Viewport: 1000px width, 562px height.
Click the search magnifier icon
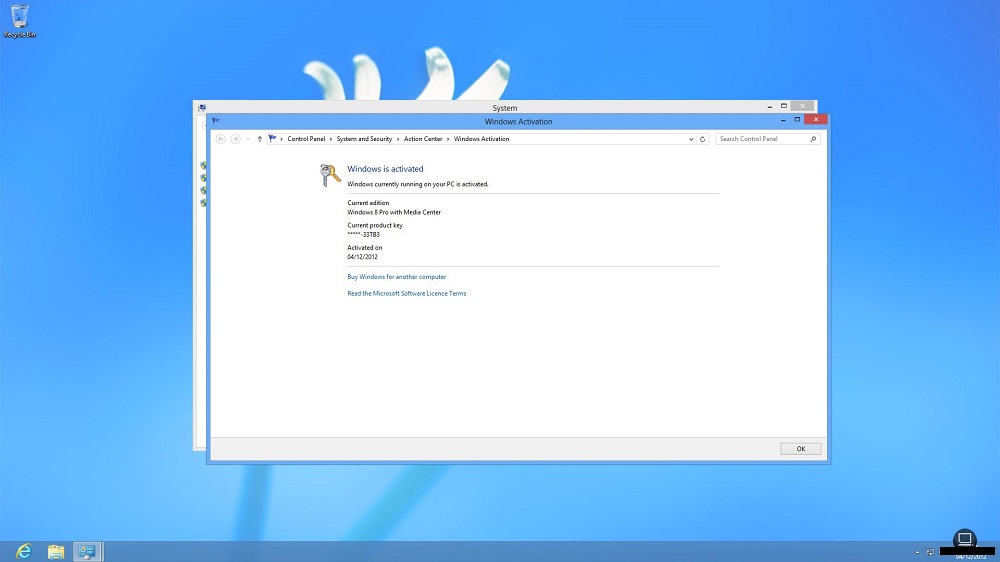813,138
